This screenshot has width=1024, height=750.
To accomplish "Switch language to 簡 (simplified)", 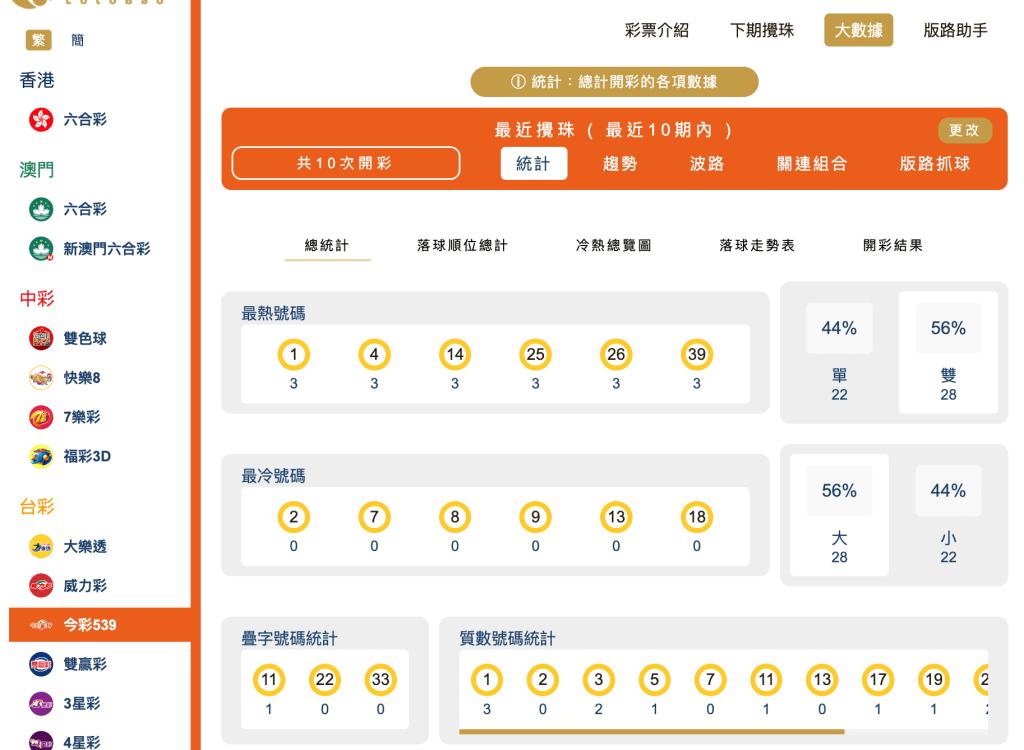I will 74,40.
